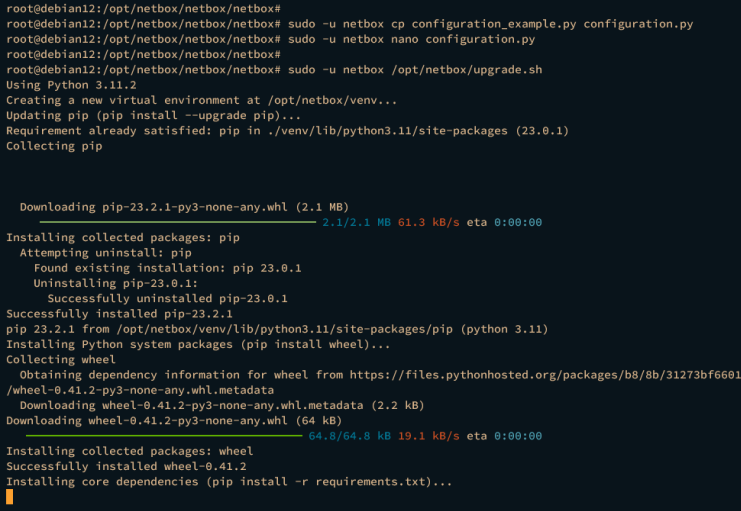
Task: Click the "Installing core dependencies" line
Action: click(229, 481)
